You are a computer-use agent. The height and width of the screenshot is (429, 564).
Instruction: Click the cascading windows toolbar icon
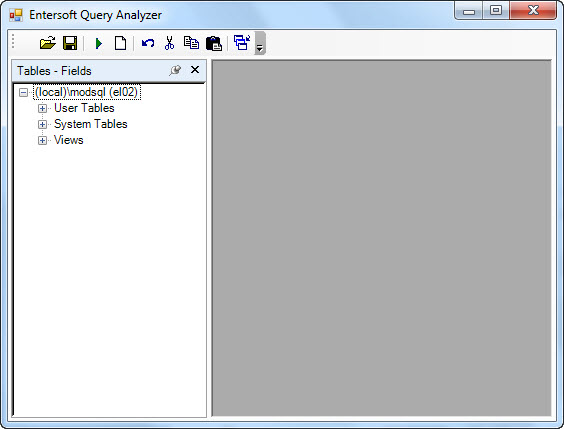(x=242, y=42)
